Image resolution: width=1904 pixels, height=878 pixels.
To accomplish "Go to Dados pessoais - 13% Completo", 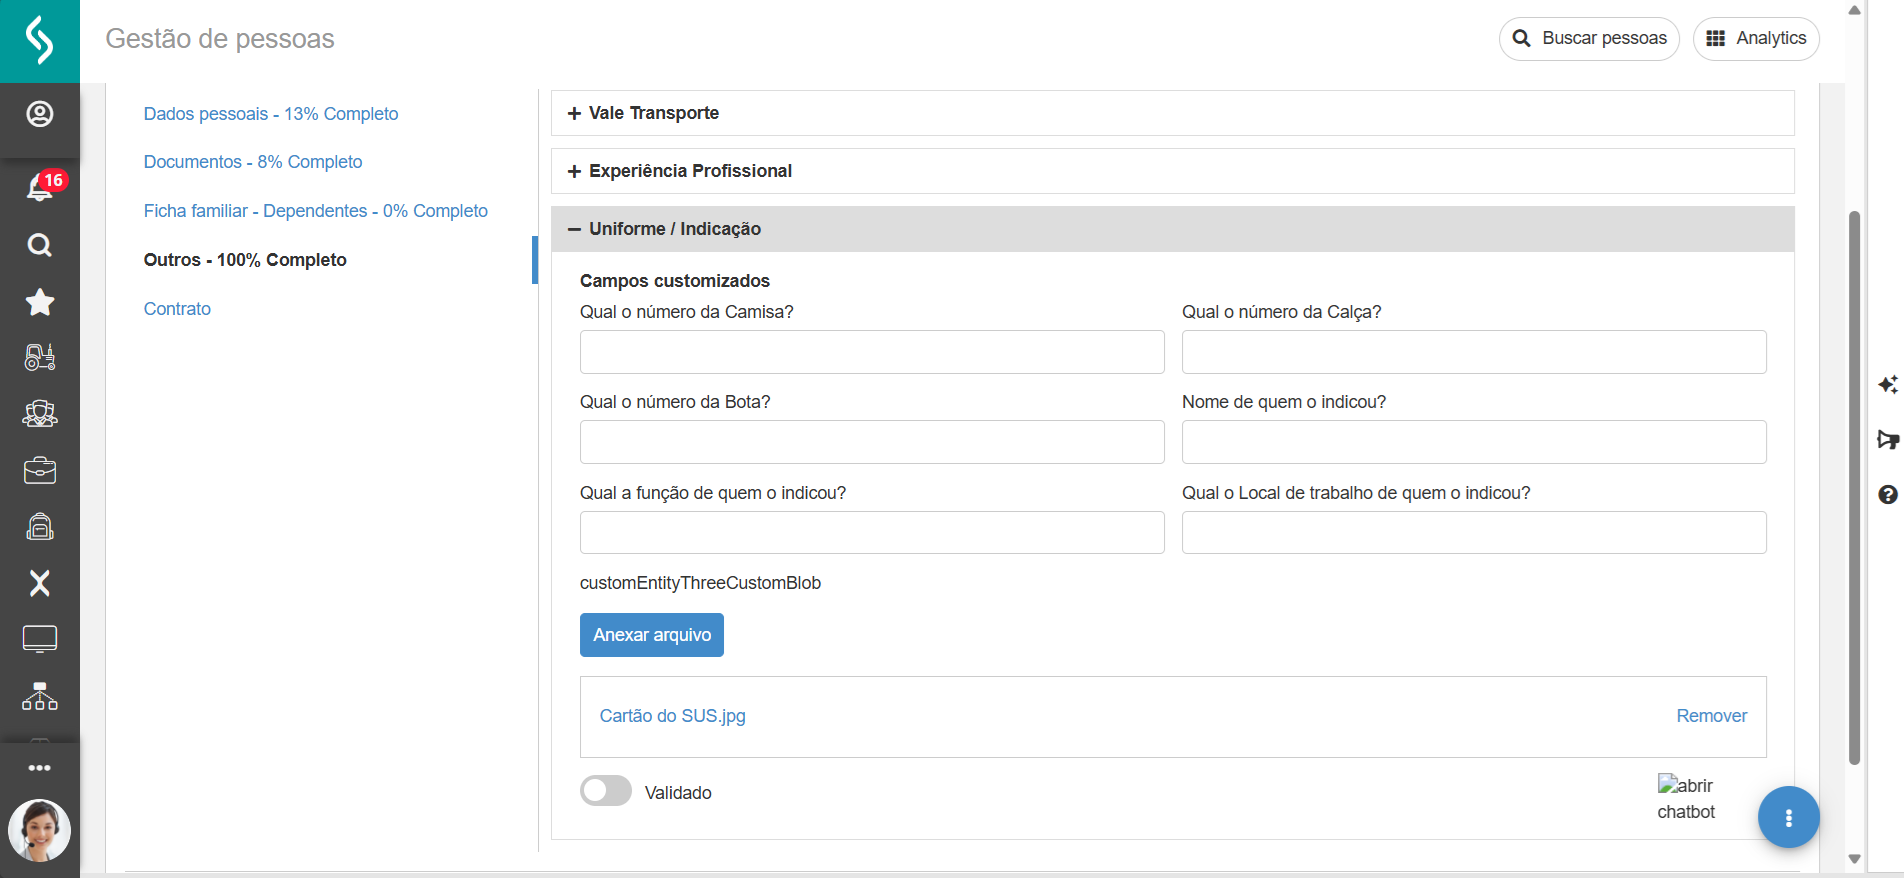I will pyautogui.click(x=271, y=114).
